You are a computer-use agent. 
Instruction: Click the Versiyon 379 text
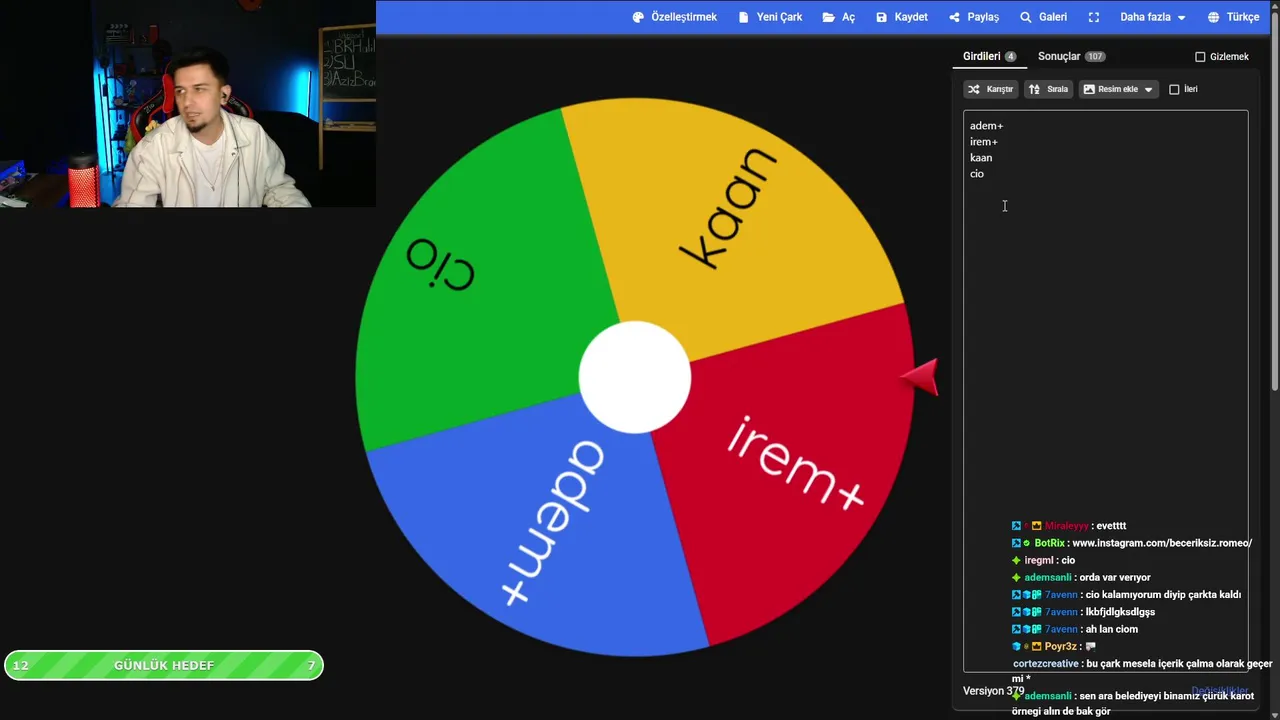click(994, 691)
